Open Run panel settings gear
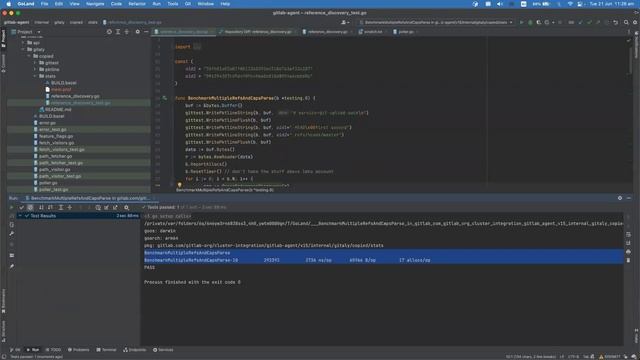The image size is (640, 360). pyautogui.click(x=620, y=198)
